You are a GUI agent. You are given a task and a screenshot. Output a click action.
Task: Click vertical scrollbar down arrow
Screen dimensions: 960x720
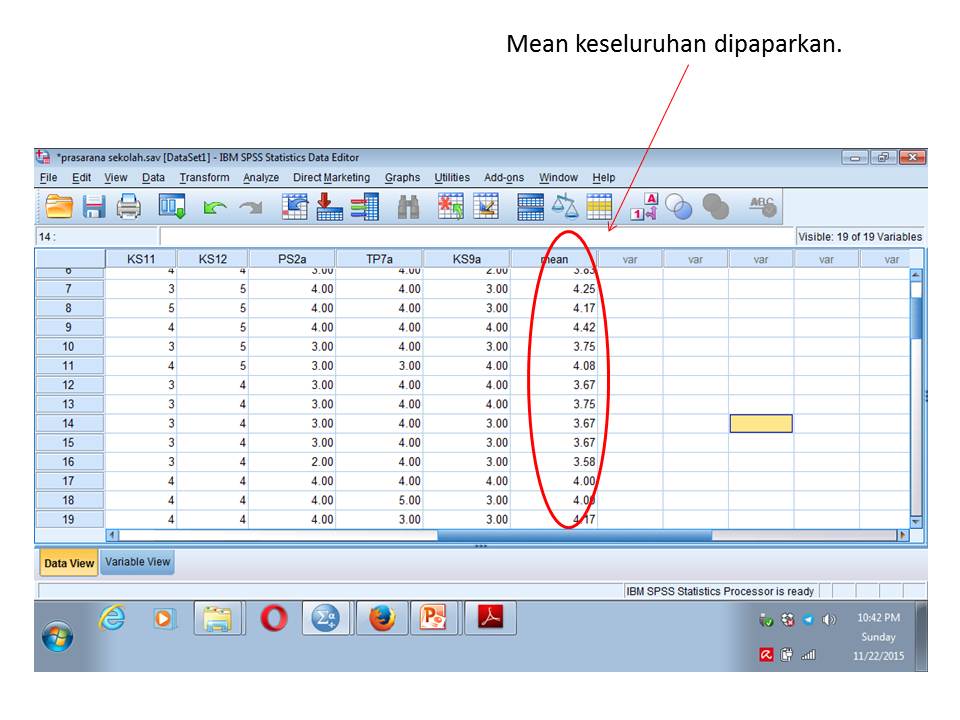coord(916,522)
